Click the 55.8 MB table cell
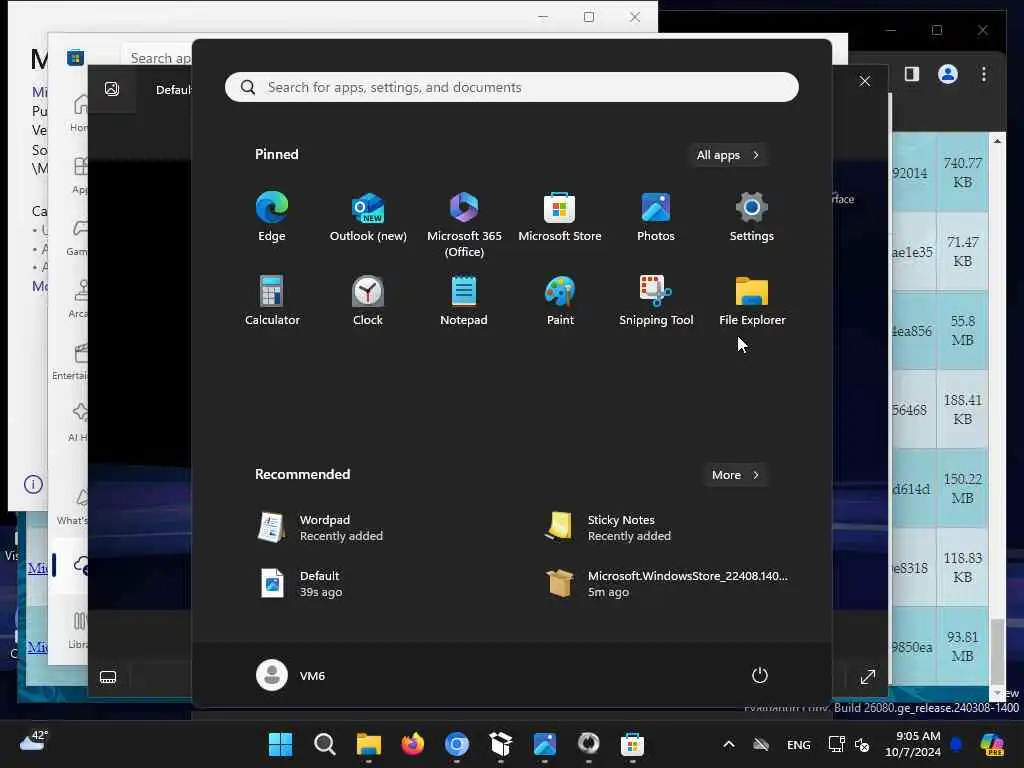Image resolution: width=1024 pixels, height=768 pixels. pos(963,330)
